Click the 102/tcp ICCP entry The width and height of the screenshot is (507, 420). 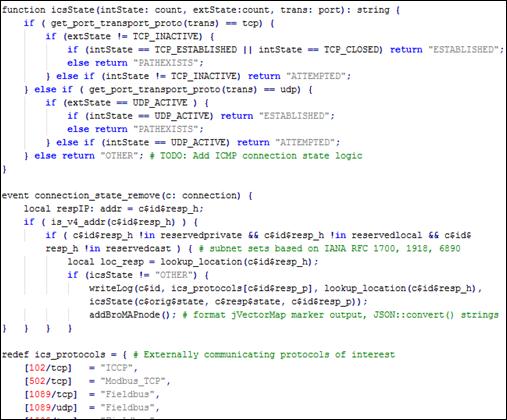tap(81, 368)
